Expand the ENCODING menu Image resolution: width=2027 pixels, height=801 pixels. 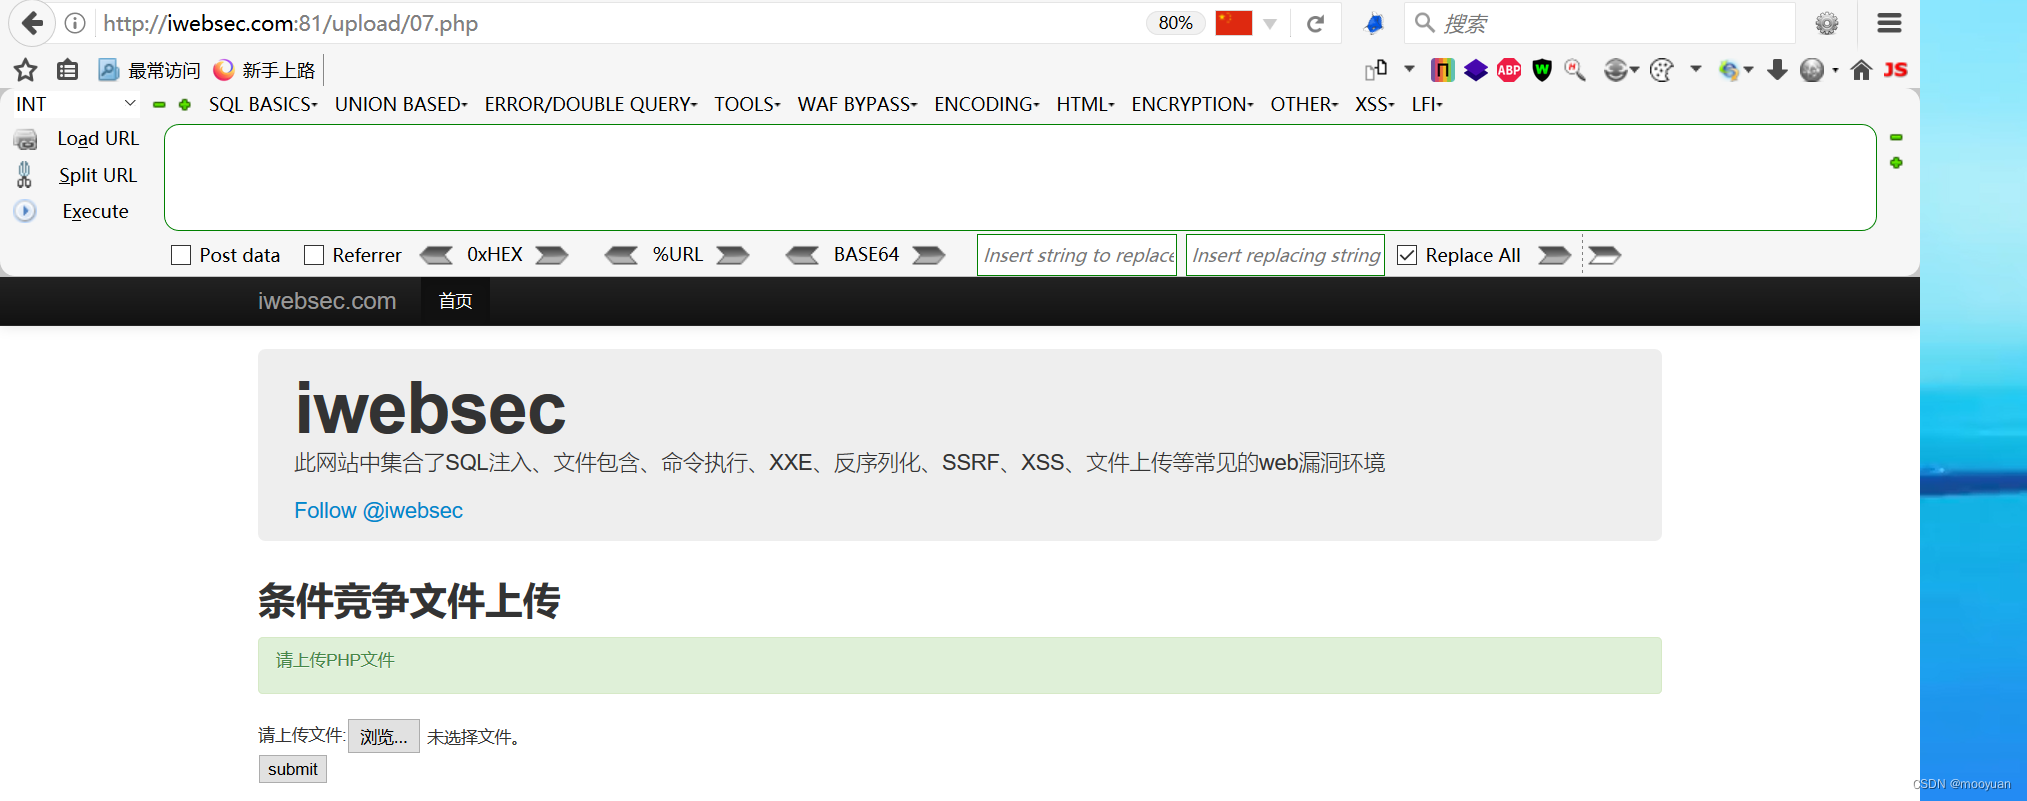987,104
